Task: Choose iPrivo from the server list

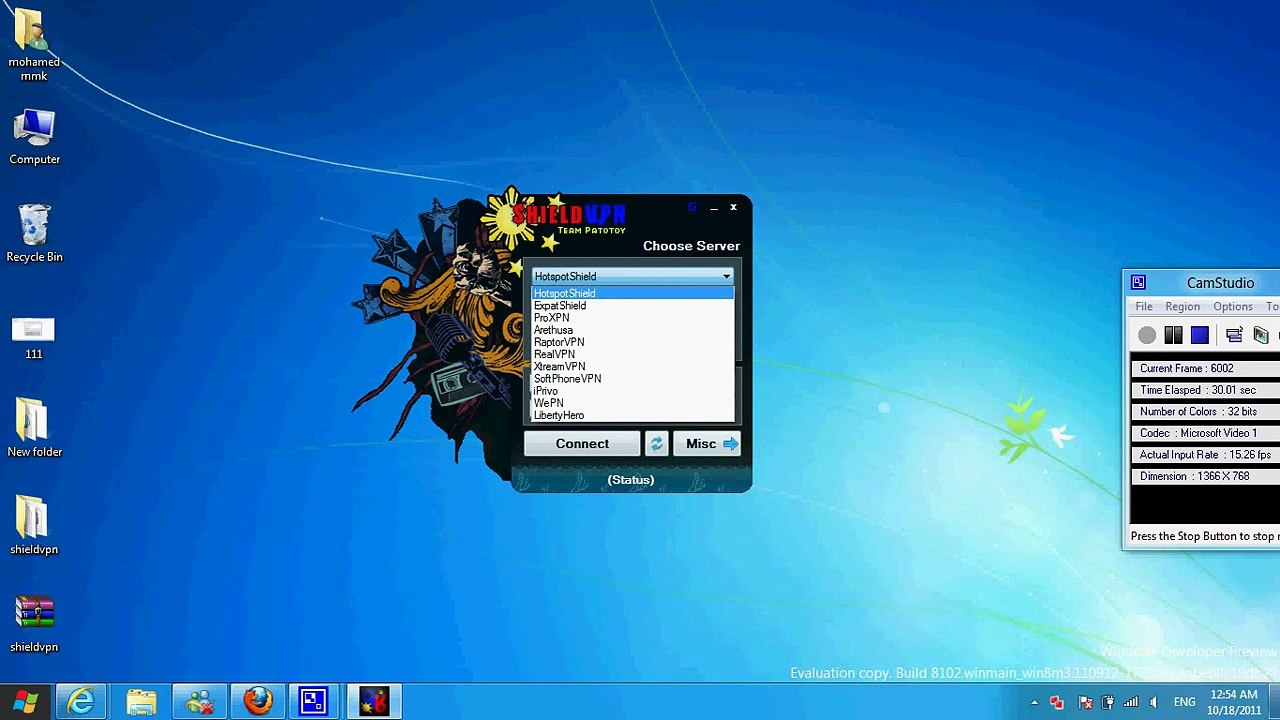Action: tap(632, 391)
